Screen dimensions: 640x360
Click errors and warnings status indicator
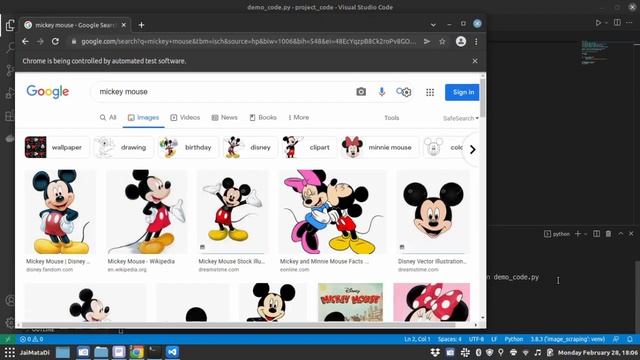click(31, 339)
